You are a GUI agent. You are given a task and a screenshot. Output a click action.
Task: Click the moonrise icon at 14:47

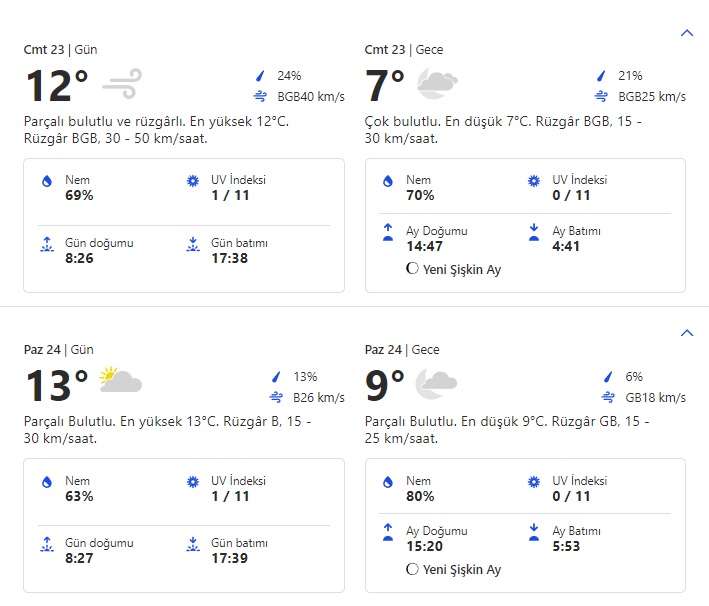[388, 232]
